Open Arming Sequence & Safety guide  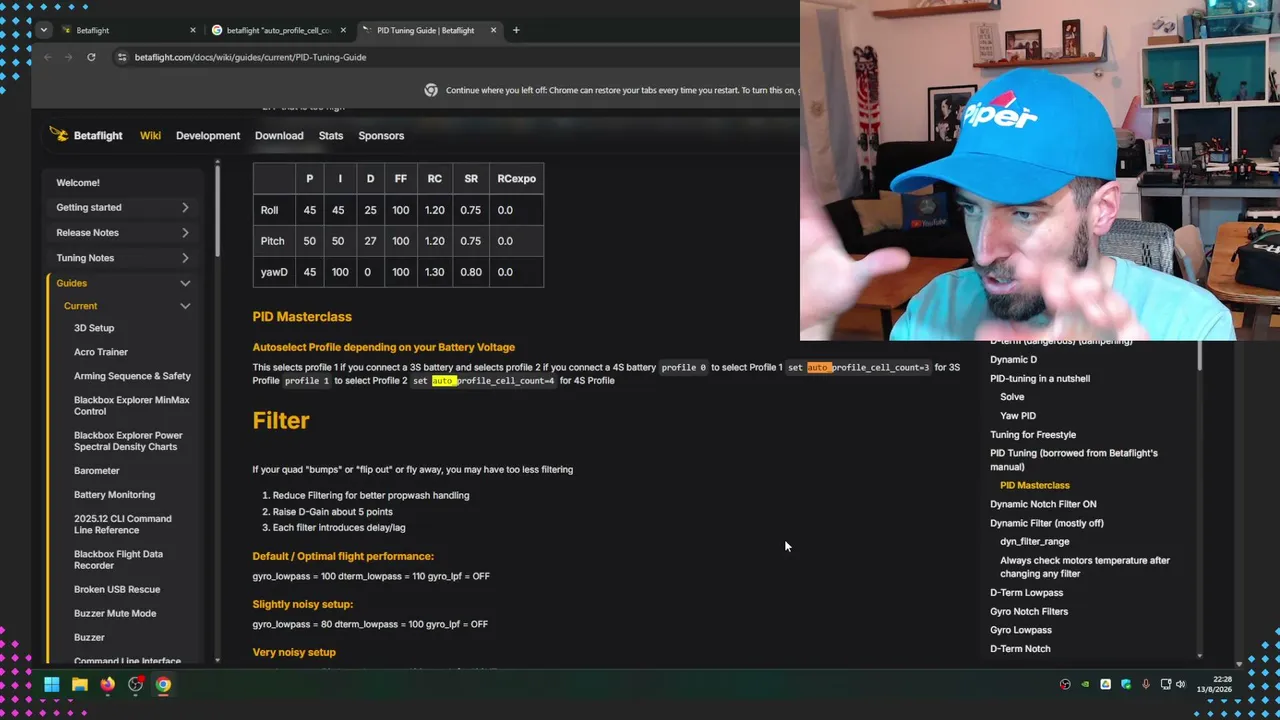pyautogui.click(x=132, y=376)
